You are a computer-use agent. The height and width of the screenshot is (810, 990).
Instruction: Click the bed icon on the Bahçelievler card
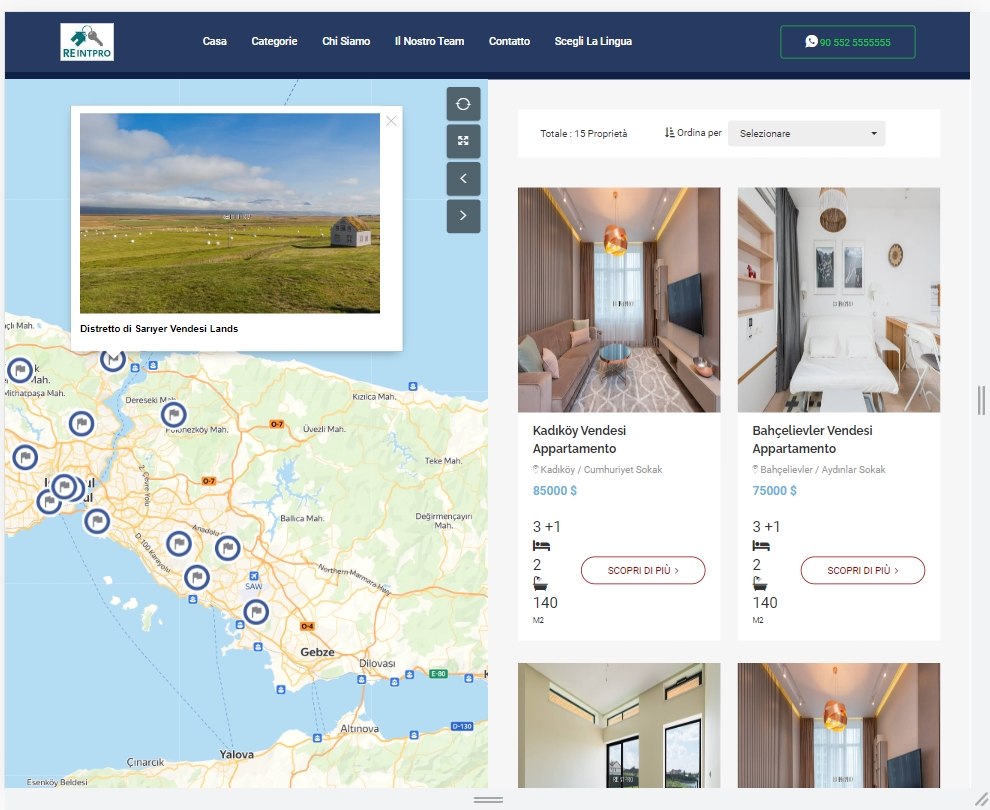coord(761,545)
